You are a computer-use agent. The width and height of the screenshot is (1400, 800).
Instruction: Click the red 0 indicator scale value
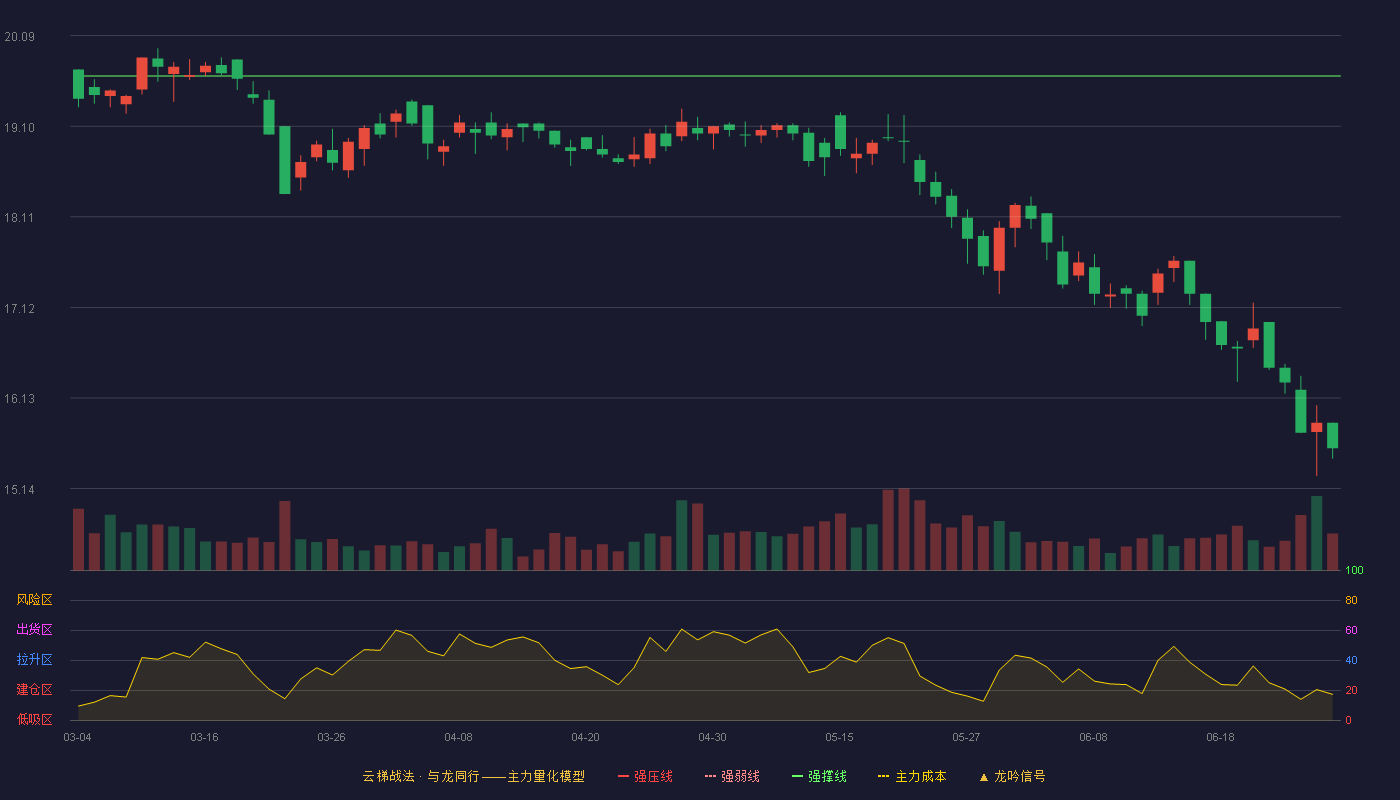click(x=1348, y=720)
